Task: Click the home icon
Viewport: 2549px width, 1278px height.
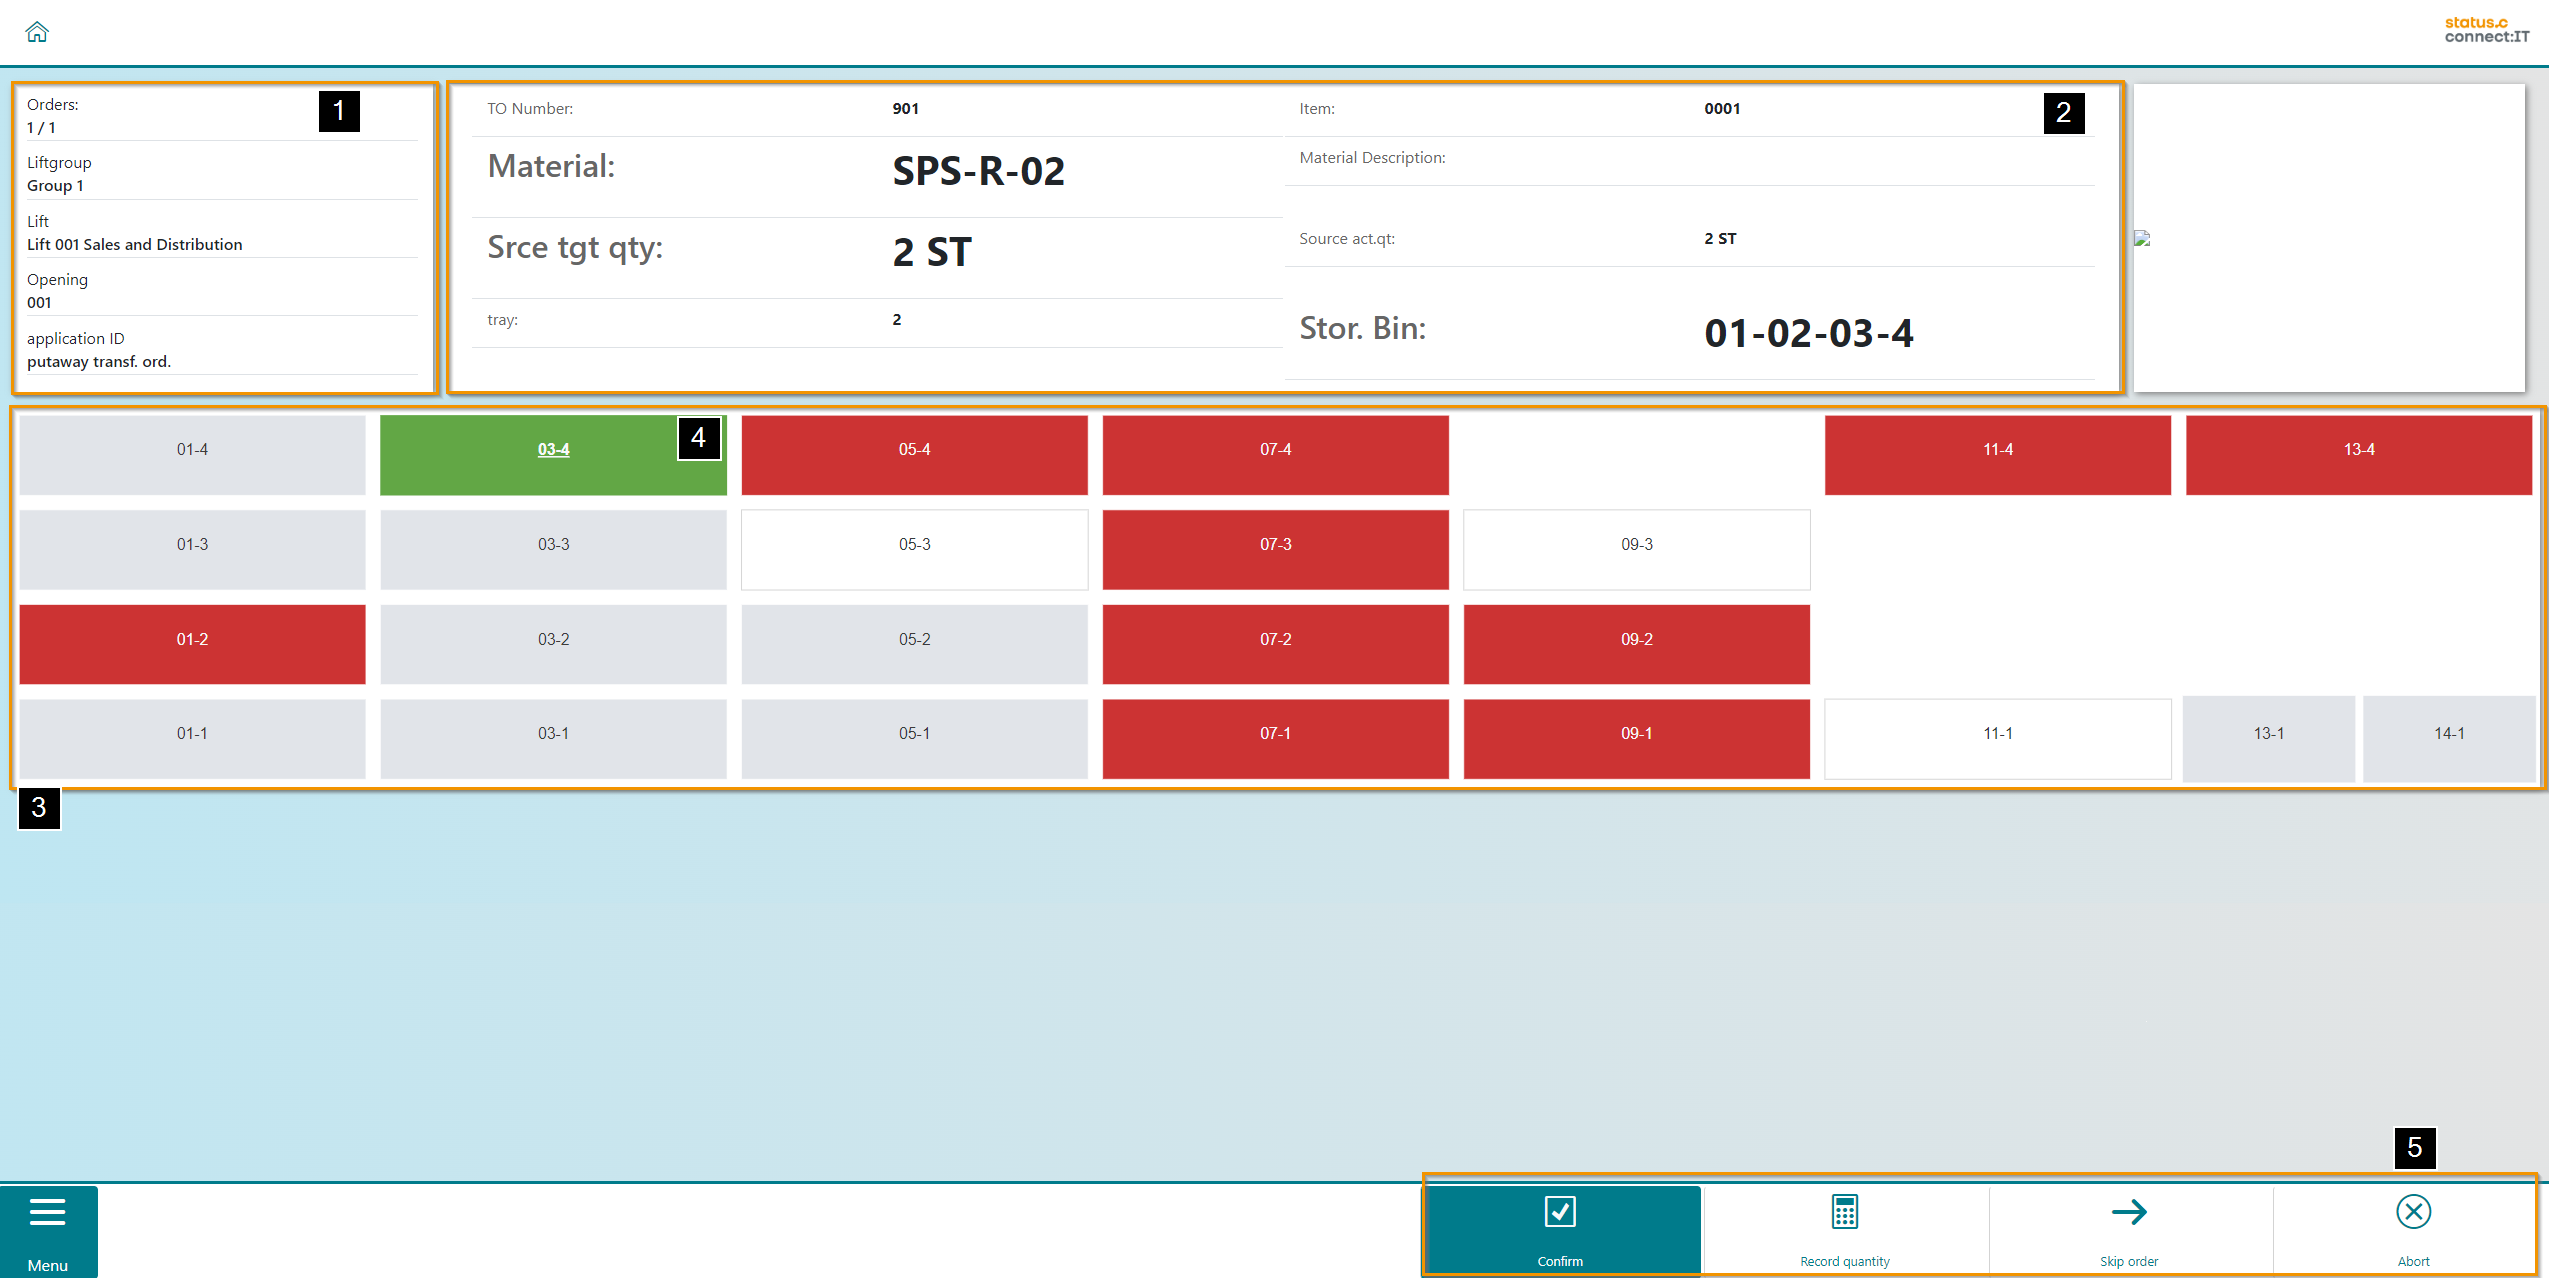Action: click(37, 32)
